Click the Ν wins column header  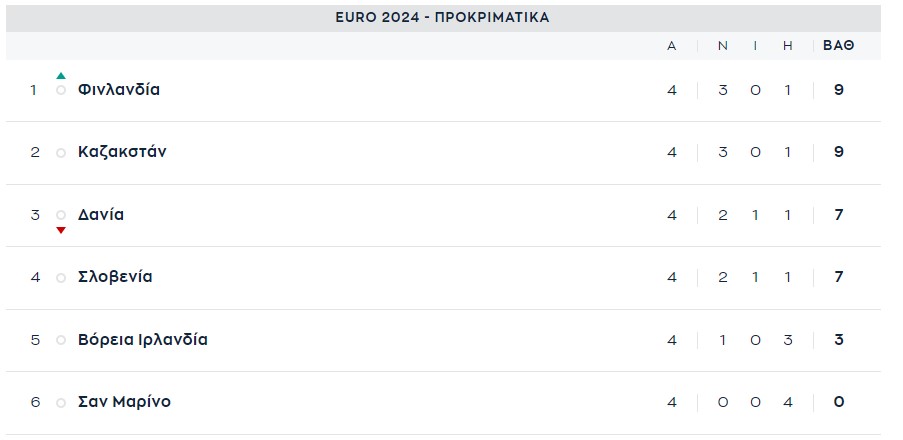coord(723,46)
